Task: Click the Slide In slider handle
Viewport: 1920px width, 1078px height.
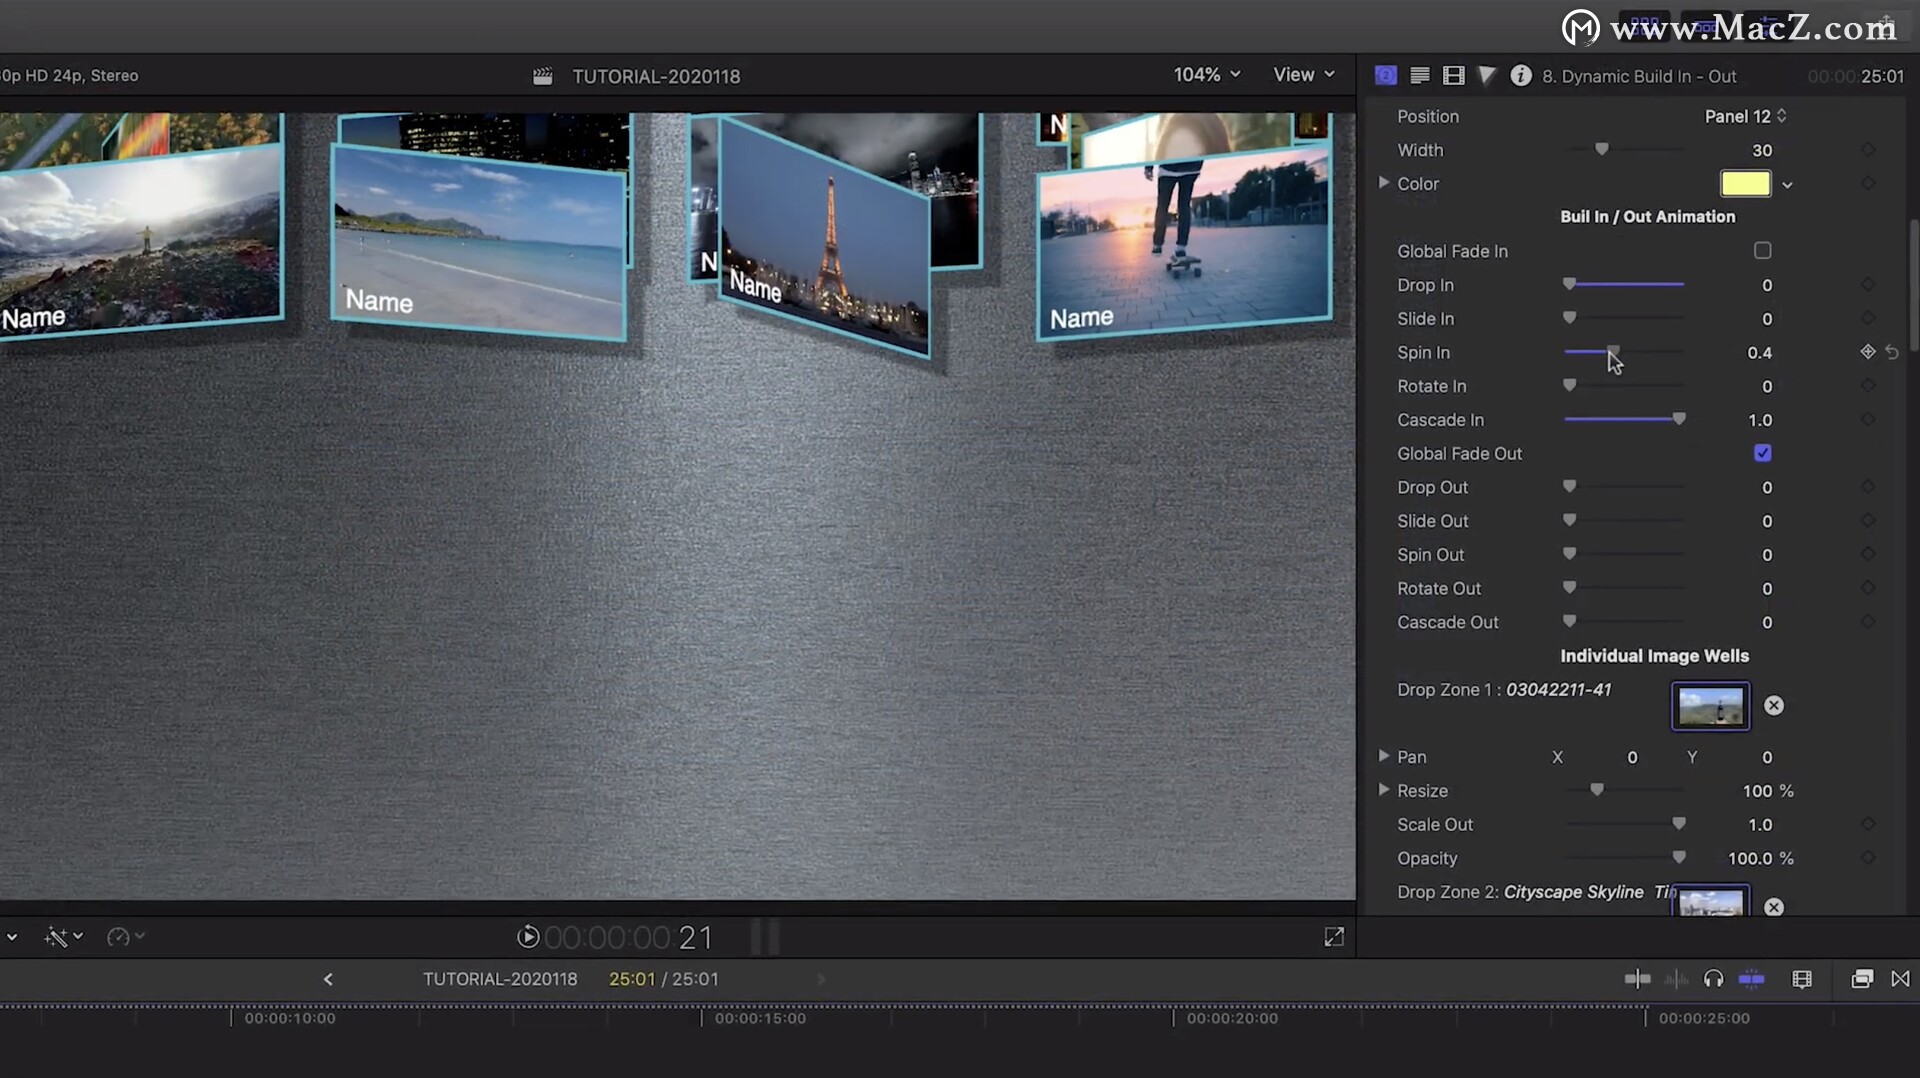Action: click(1570, 318)
